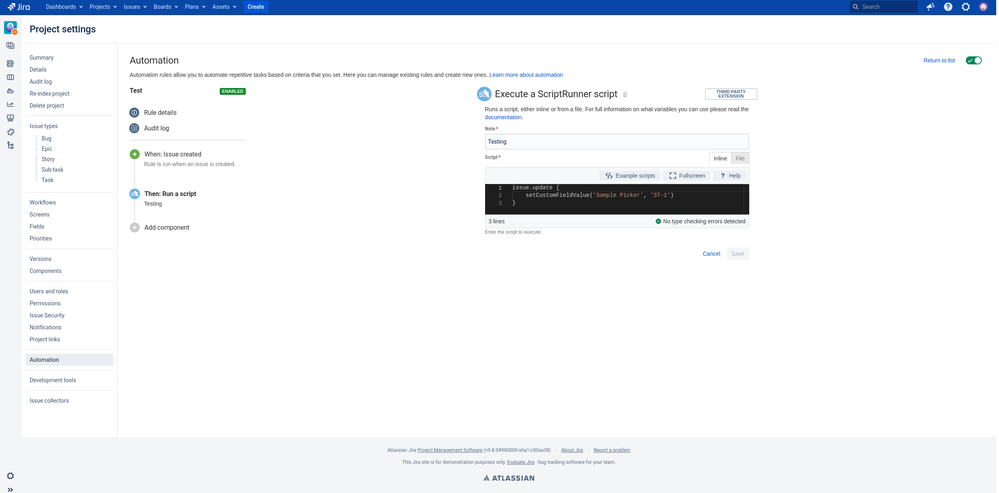Delete the ScriptRunner action via trash icon
Viewport: 999px width, 493px height.
coord(625,94)
